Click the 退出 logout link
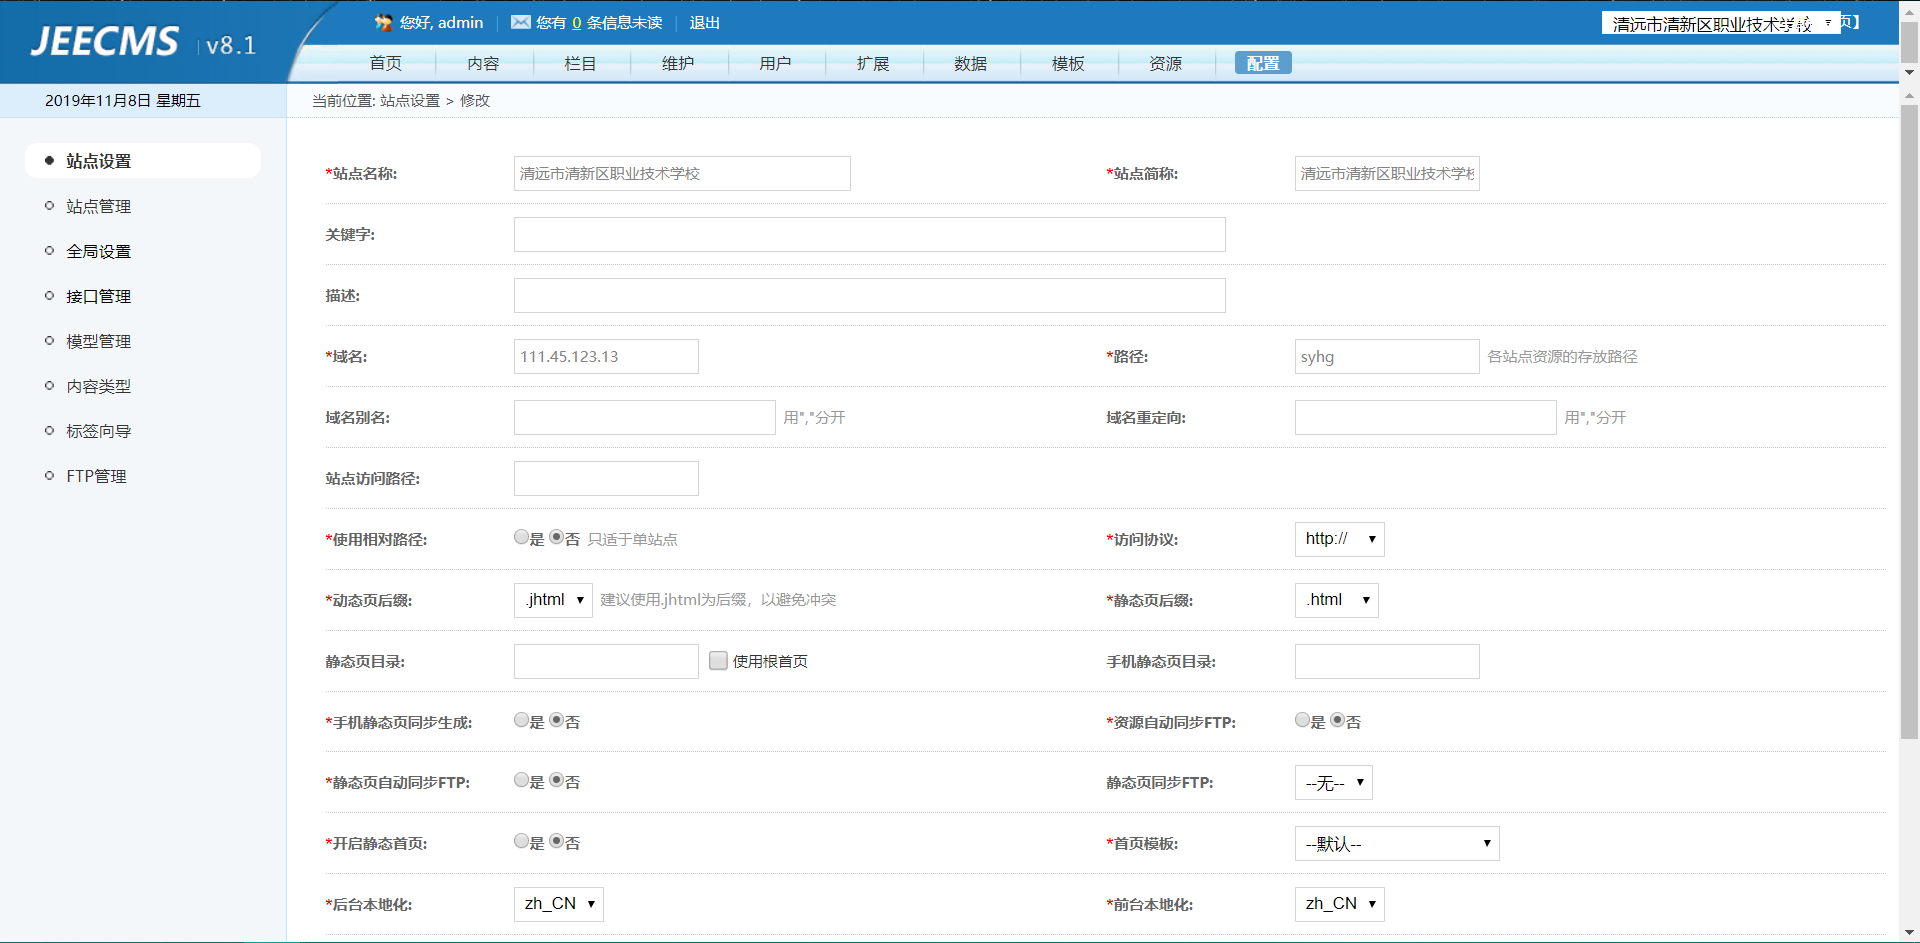This screenshot has width=1920, height=943. point(704,23)
